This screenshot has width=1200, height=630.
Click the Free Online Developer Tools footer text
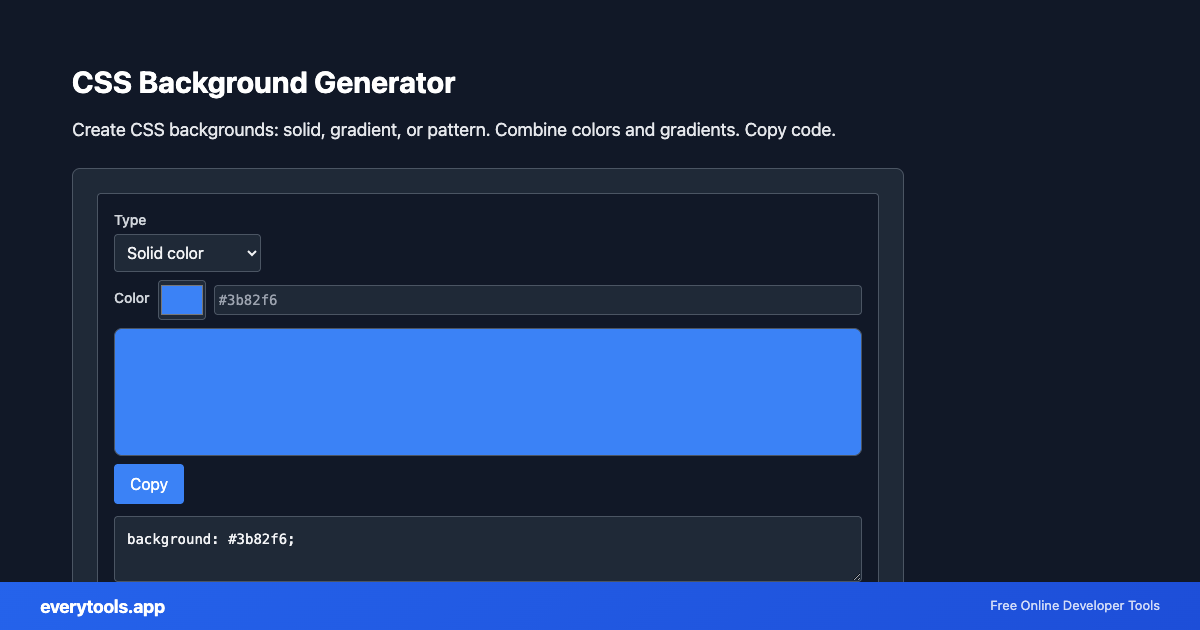coord(1075,606)
